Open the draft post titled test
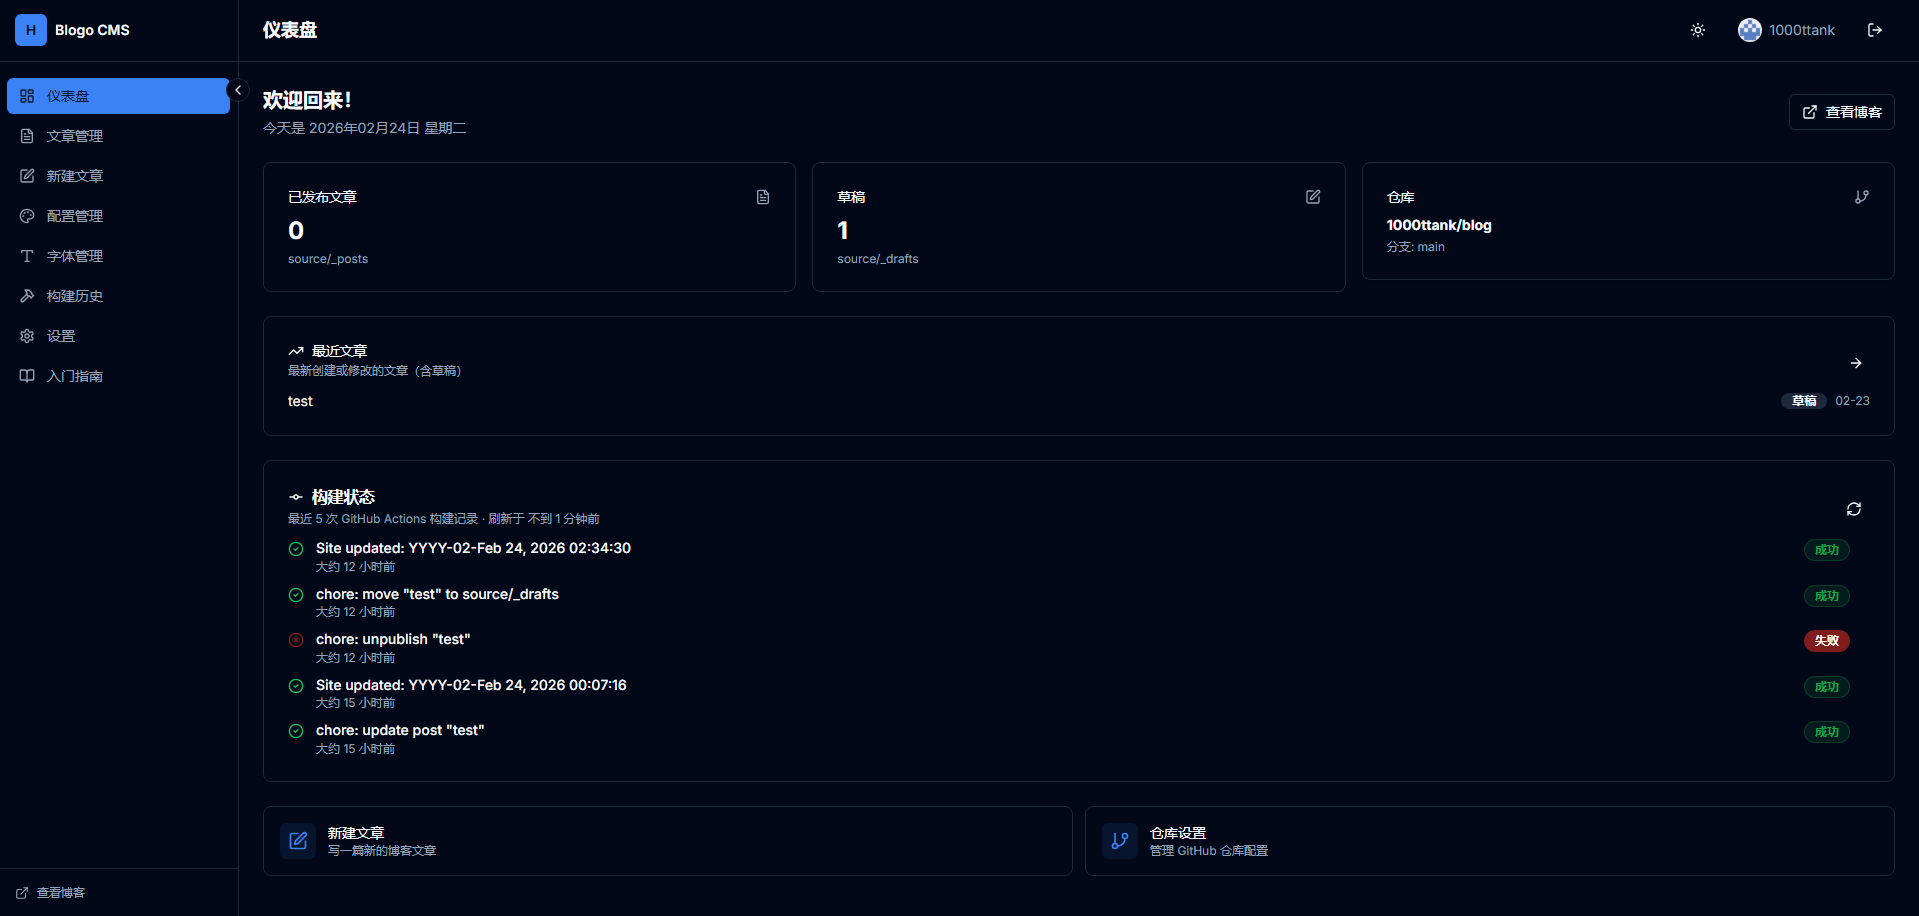Image resolution: width=1919 pixels, height=916 pixels. (x=300, y=401)
